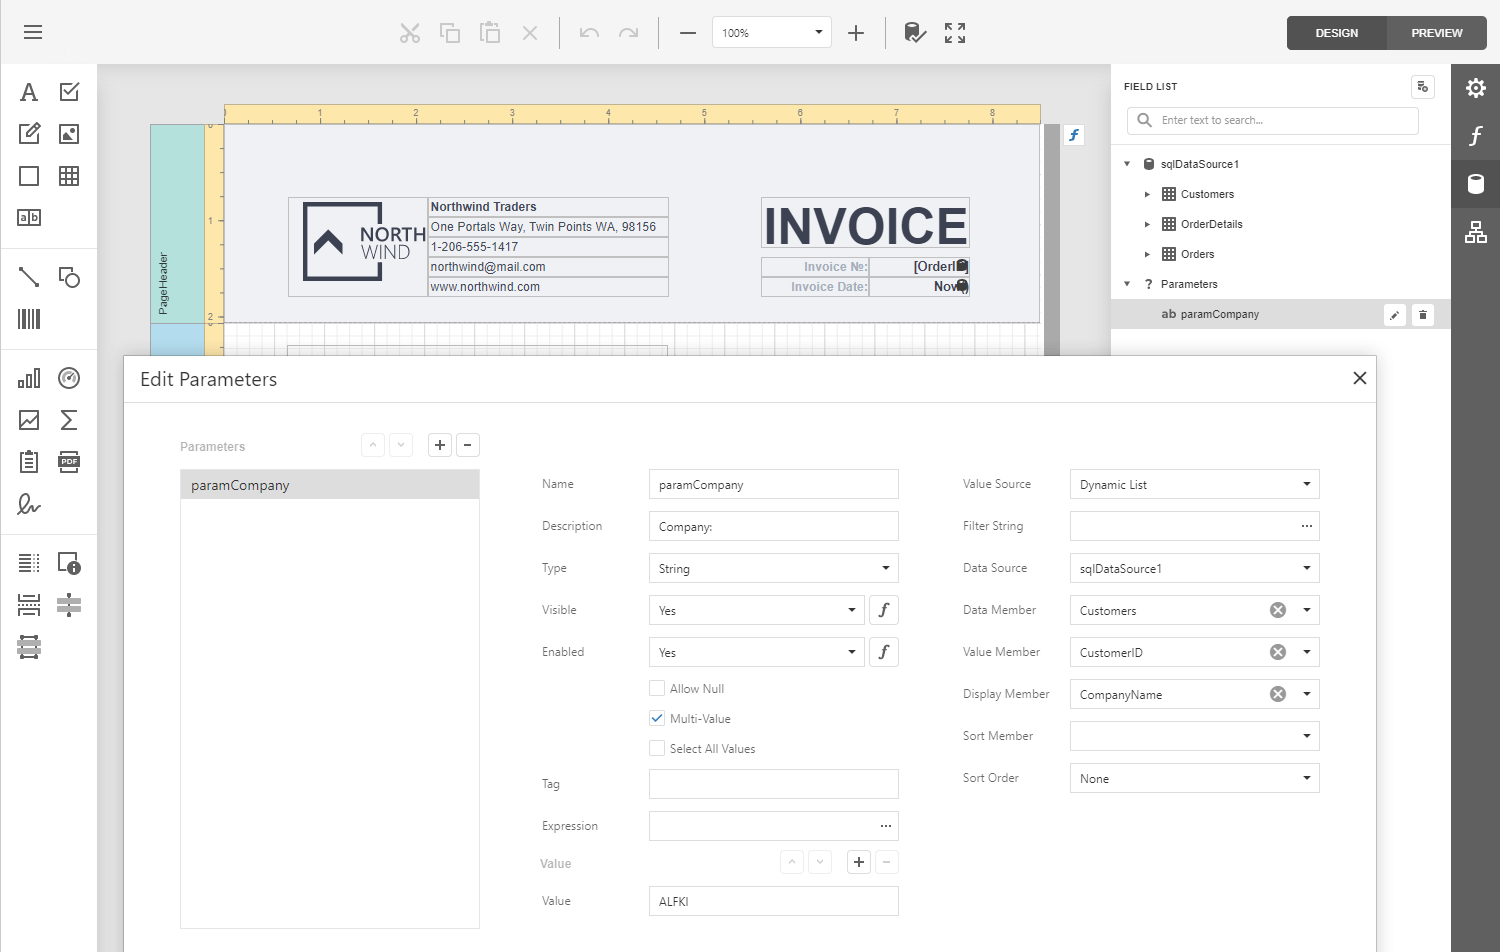Viewport: 1500px width, 952px height.
Task: Switch to the Preview tab
Action: click(x=1436, y=33)
